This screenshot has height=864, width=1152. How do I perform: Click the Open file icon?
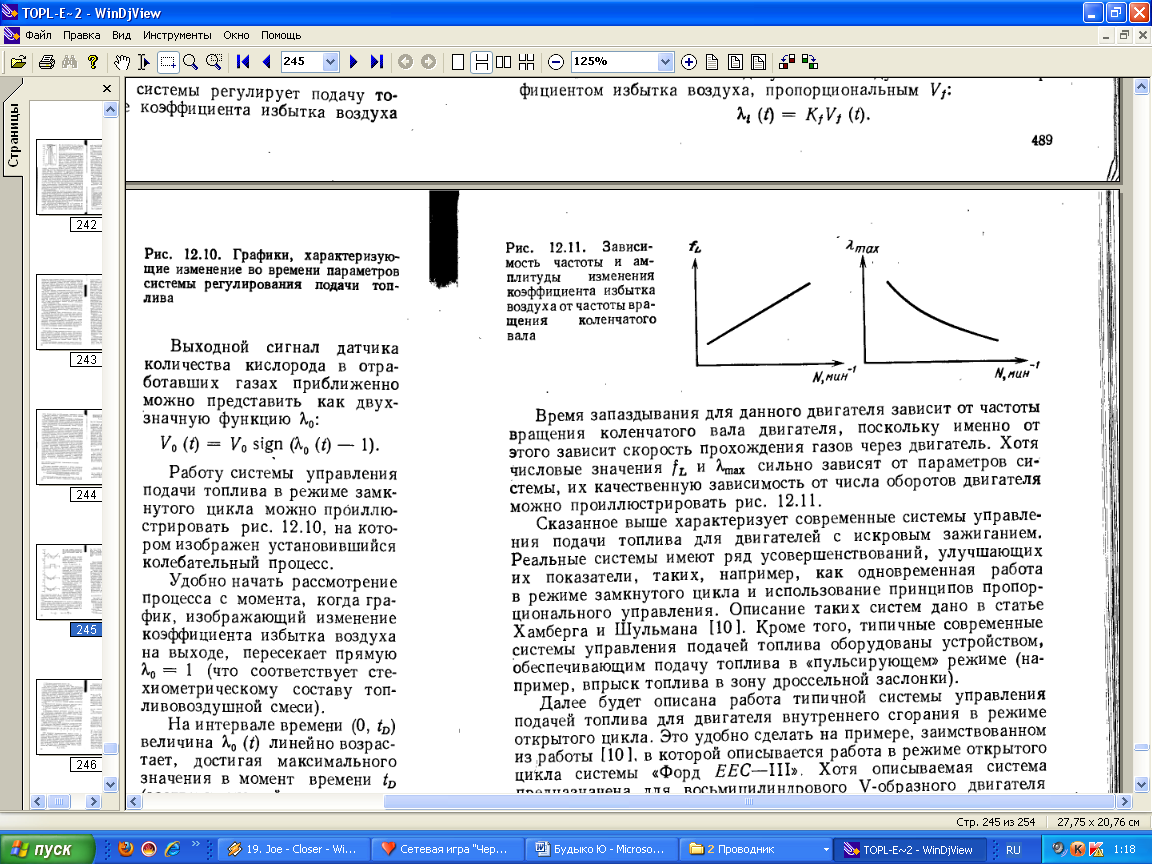[x=19, y=62]
